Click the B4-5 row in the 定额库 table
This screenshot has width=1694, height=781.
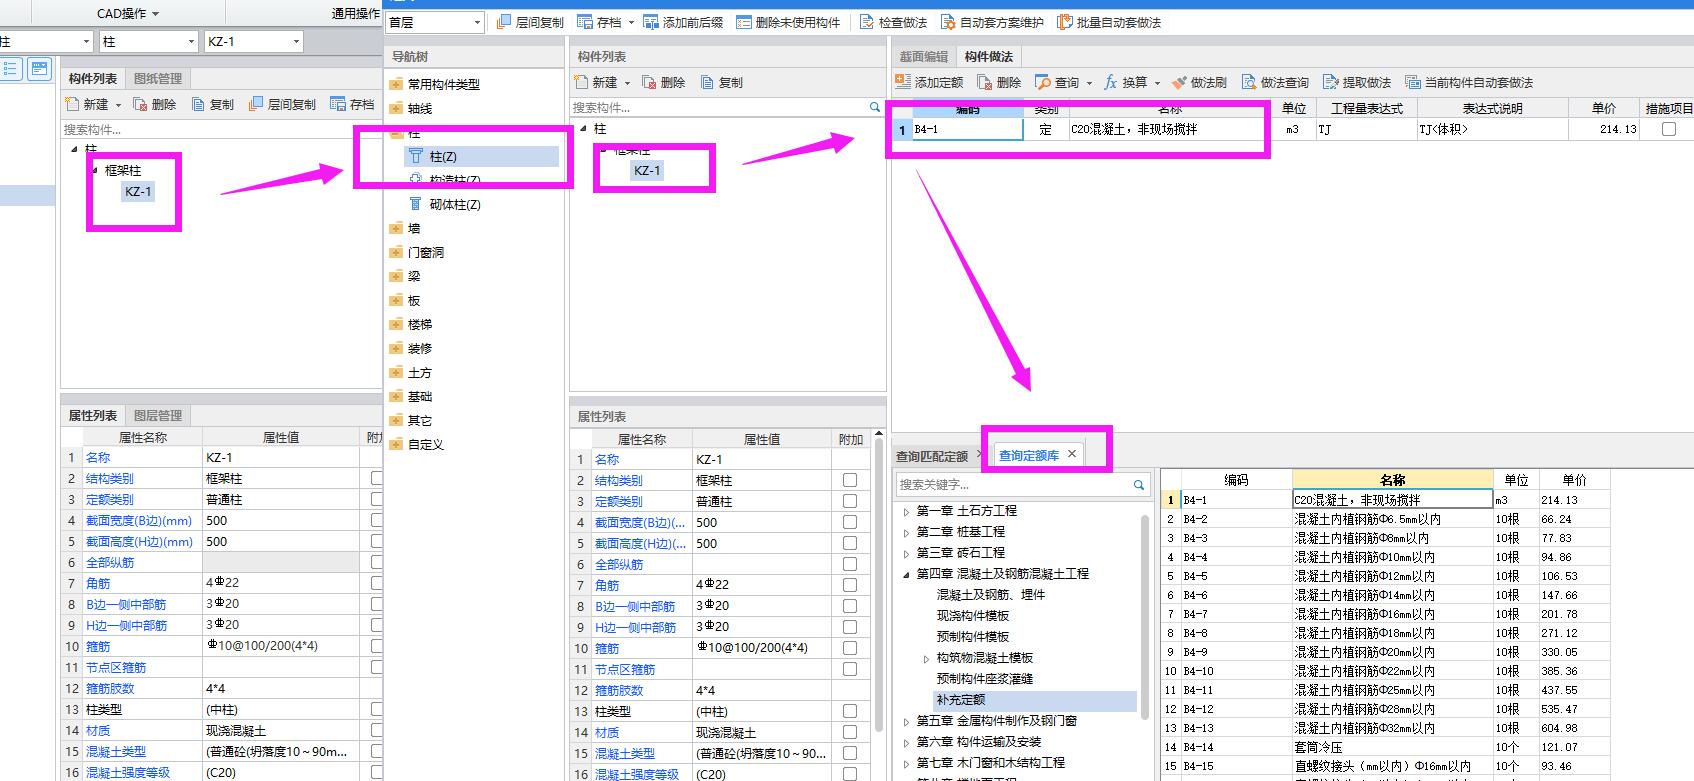(1385, 576)
